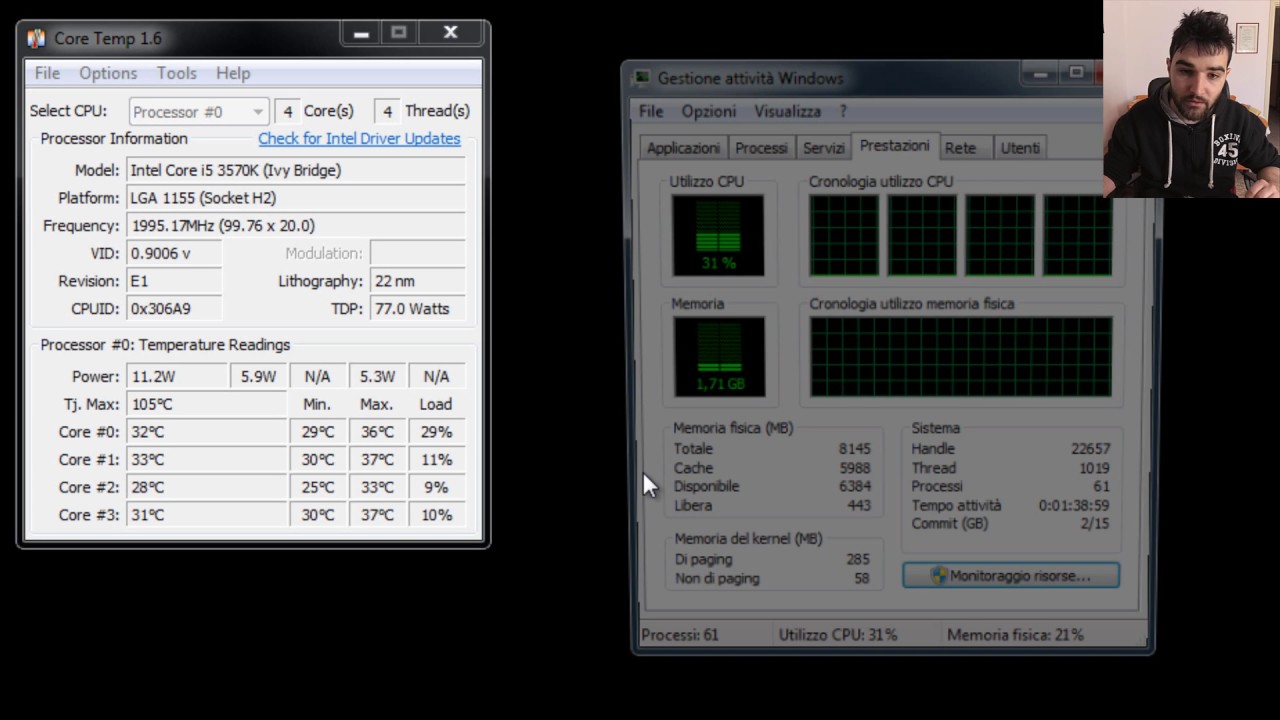Click the Task Manager title bar icon
This screenshot has height=720, width=1280.
[x=642, y=78]
